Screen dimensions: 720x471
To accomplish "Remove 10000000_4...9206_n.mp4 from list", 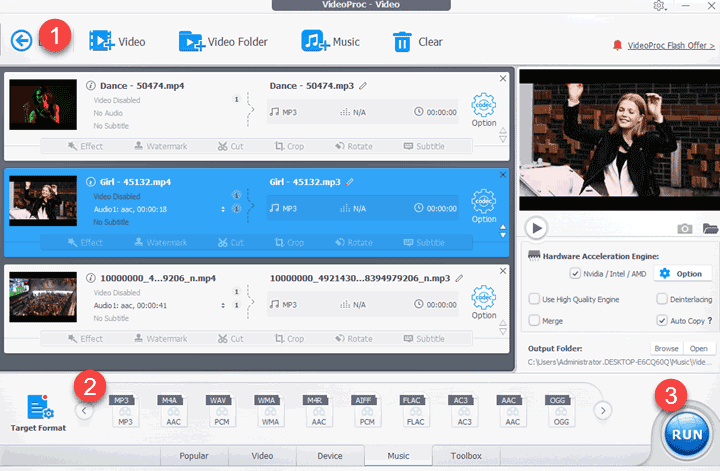I will pos(503,271).
